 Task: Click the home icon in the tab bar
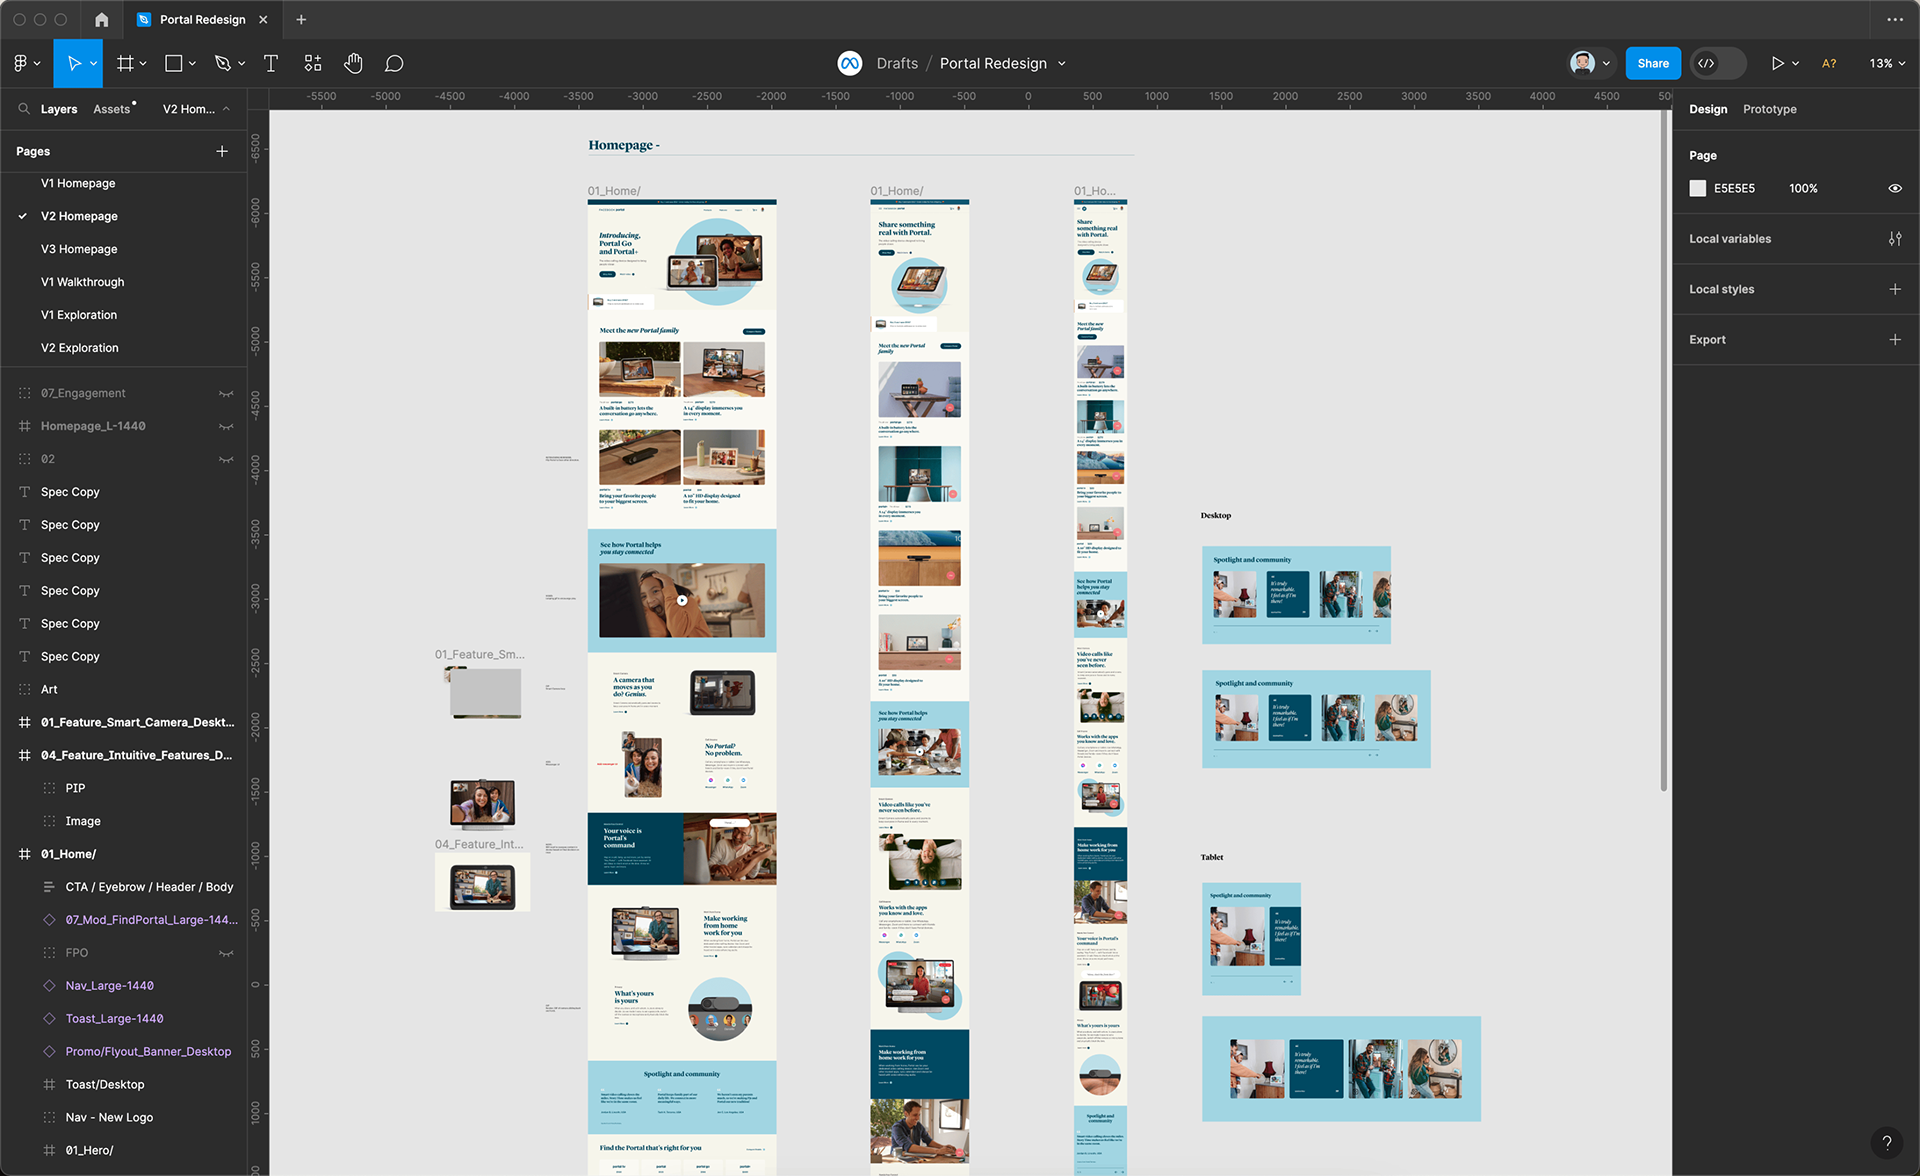click(x=101, y=19)
